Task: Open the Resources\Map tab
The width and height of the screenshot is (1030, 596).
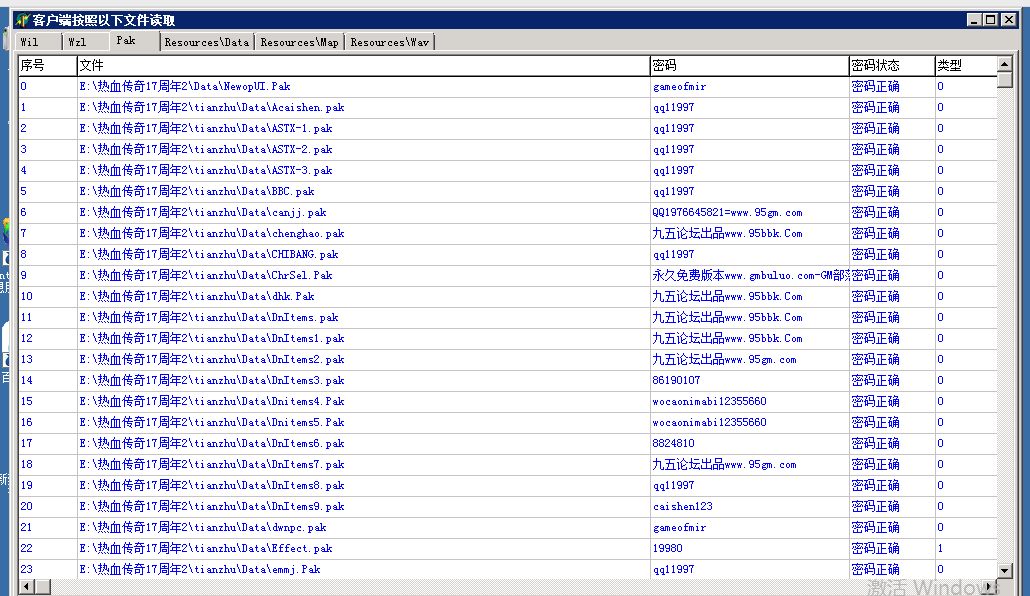Action: point(300,42)
